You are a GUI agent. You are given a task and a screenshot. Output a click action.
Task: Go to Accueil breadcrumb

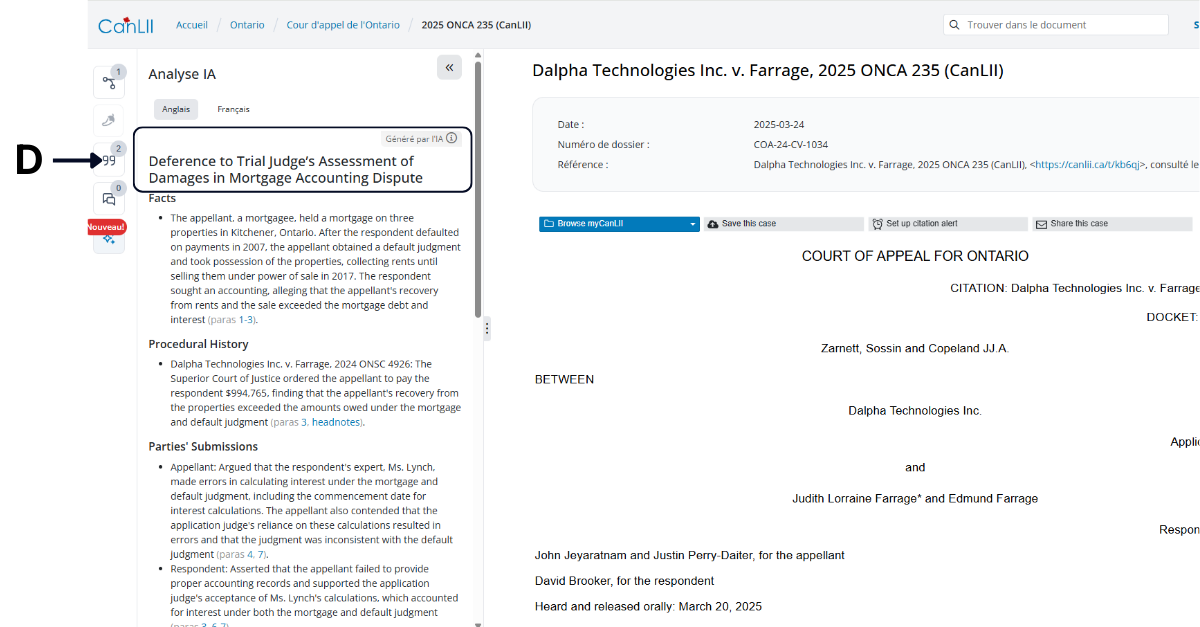192,25
